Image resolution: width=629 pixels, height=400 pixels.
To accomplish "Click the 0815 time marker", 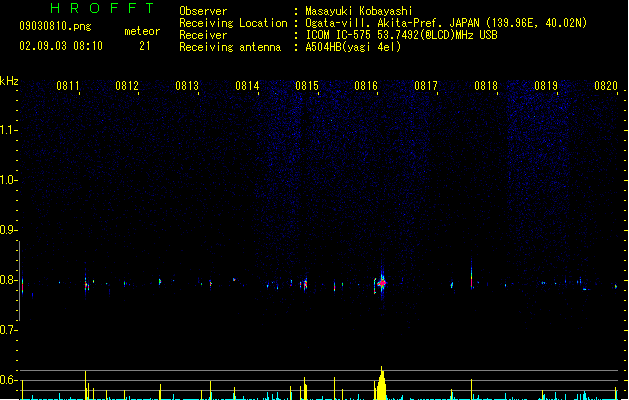I will (307, 86).
